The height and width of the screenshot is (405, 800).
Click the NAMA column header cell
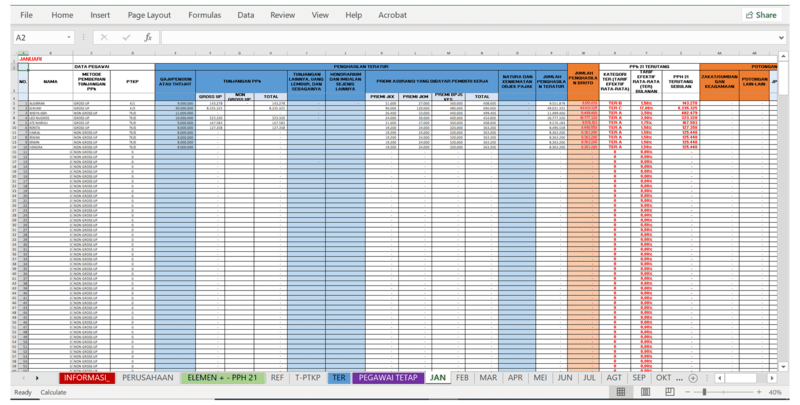click(x=51, y=82)
